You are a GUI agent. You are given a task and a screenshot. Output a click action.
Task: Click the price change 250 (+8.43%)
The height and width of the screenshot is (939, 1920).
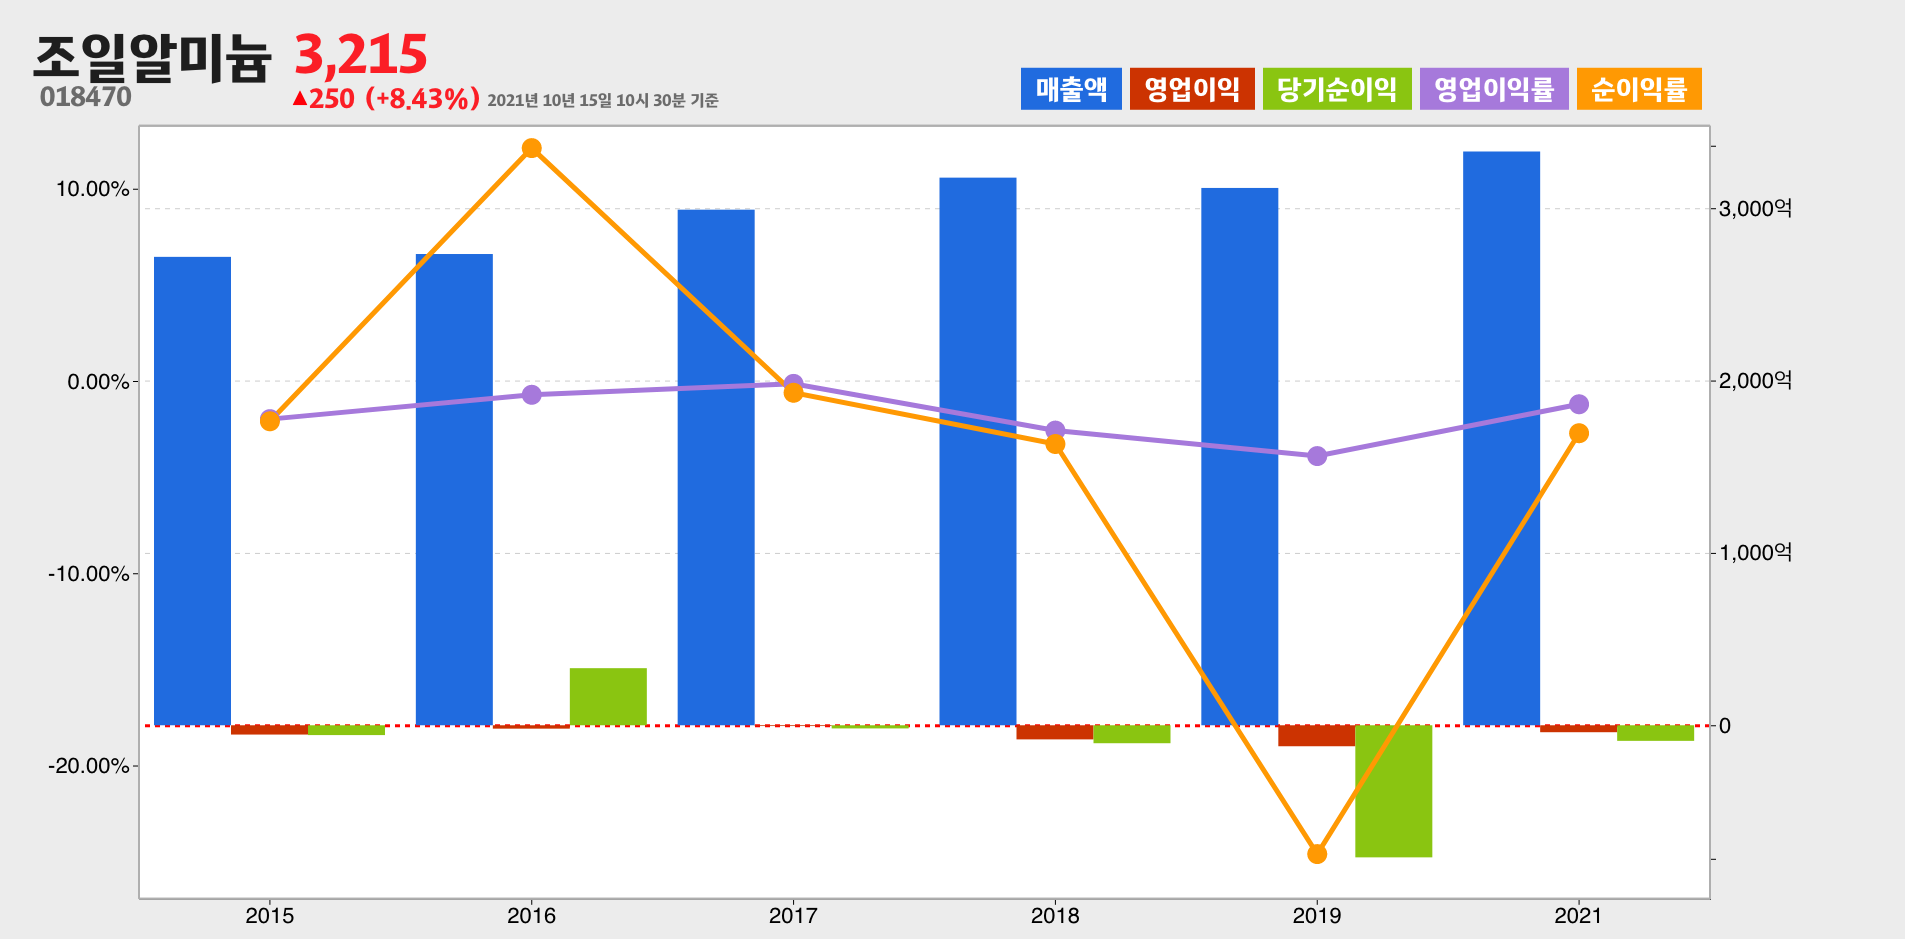point(386,99)
